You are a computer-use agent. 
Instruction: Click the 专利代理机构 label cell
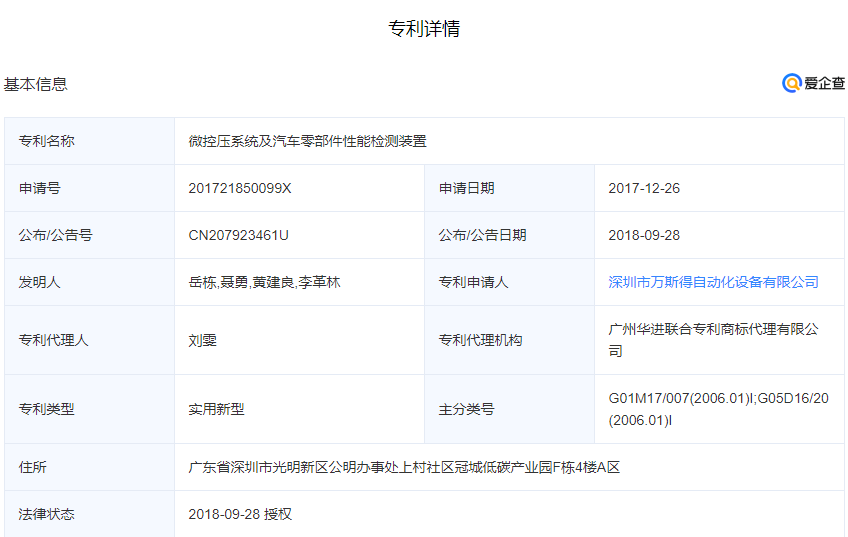tap(509, 340)
